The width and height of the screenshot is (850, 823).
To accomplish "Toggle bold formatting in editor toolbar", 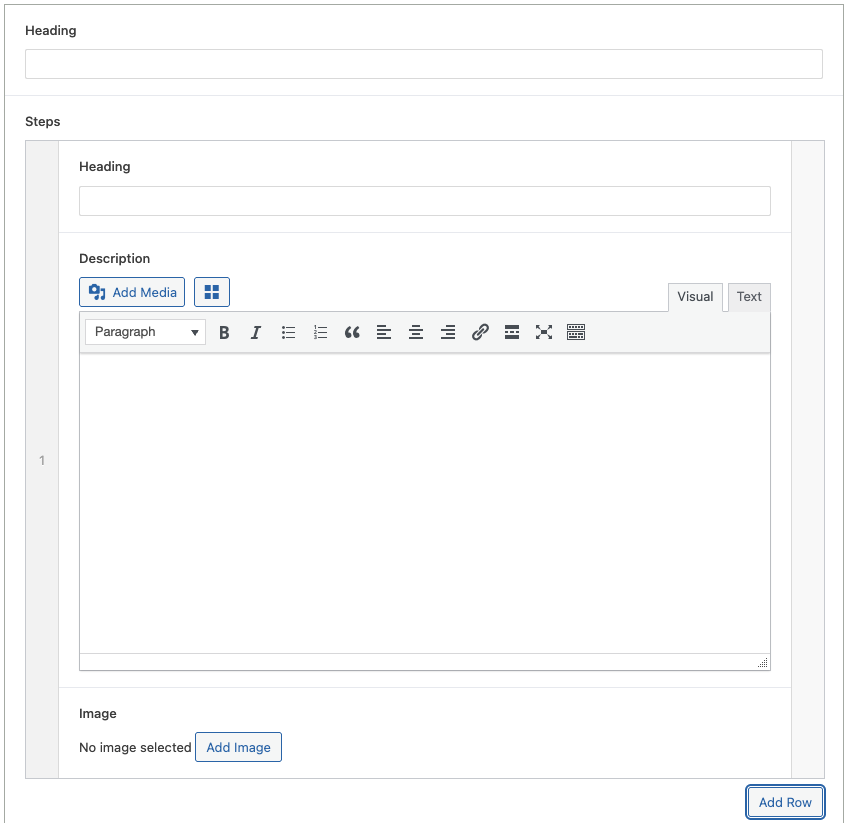I will tap(224, 332).
